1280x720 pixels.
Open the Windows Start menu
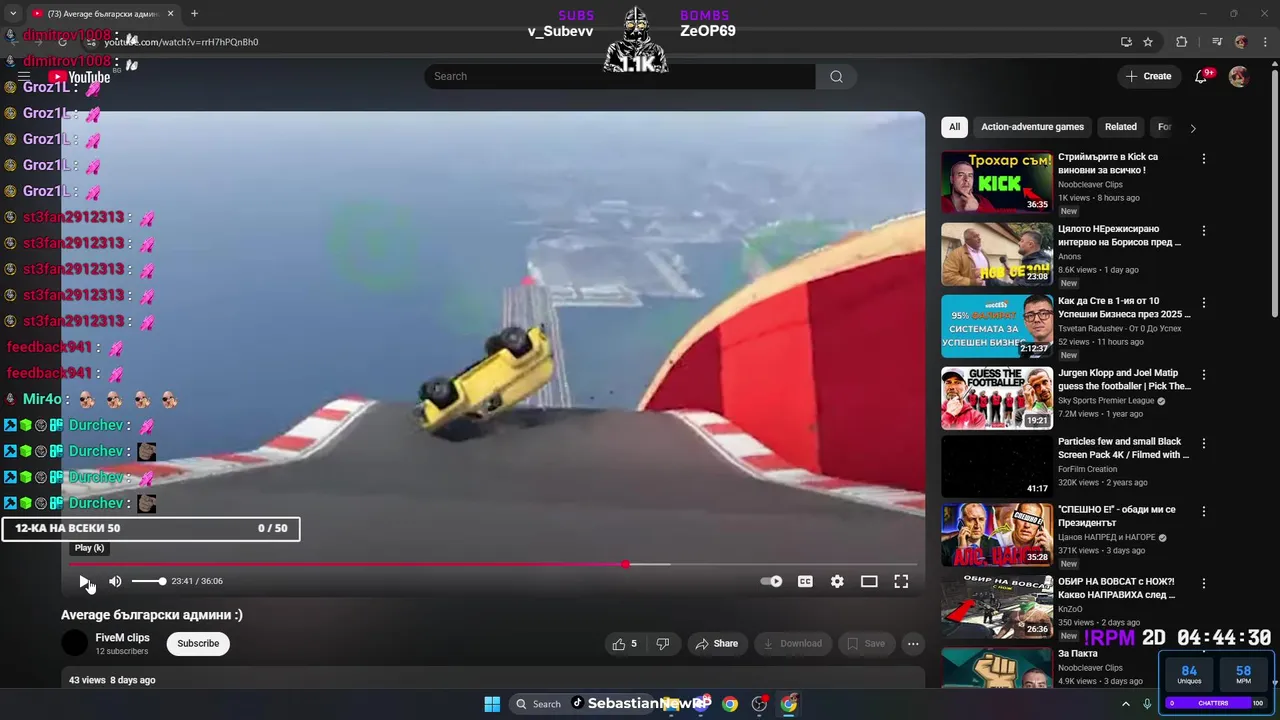492,704
